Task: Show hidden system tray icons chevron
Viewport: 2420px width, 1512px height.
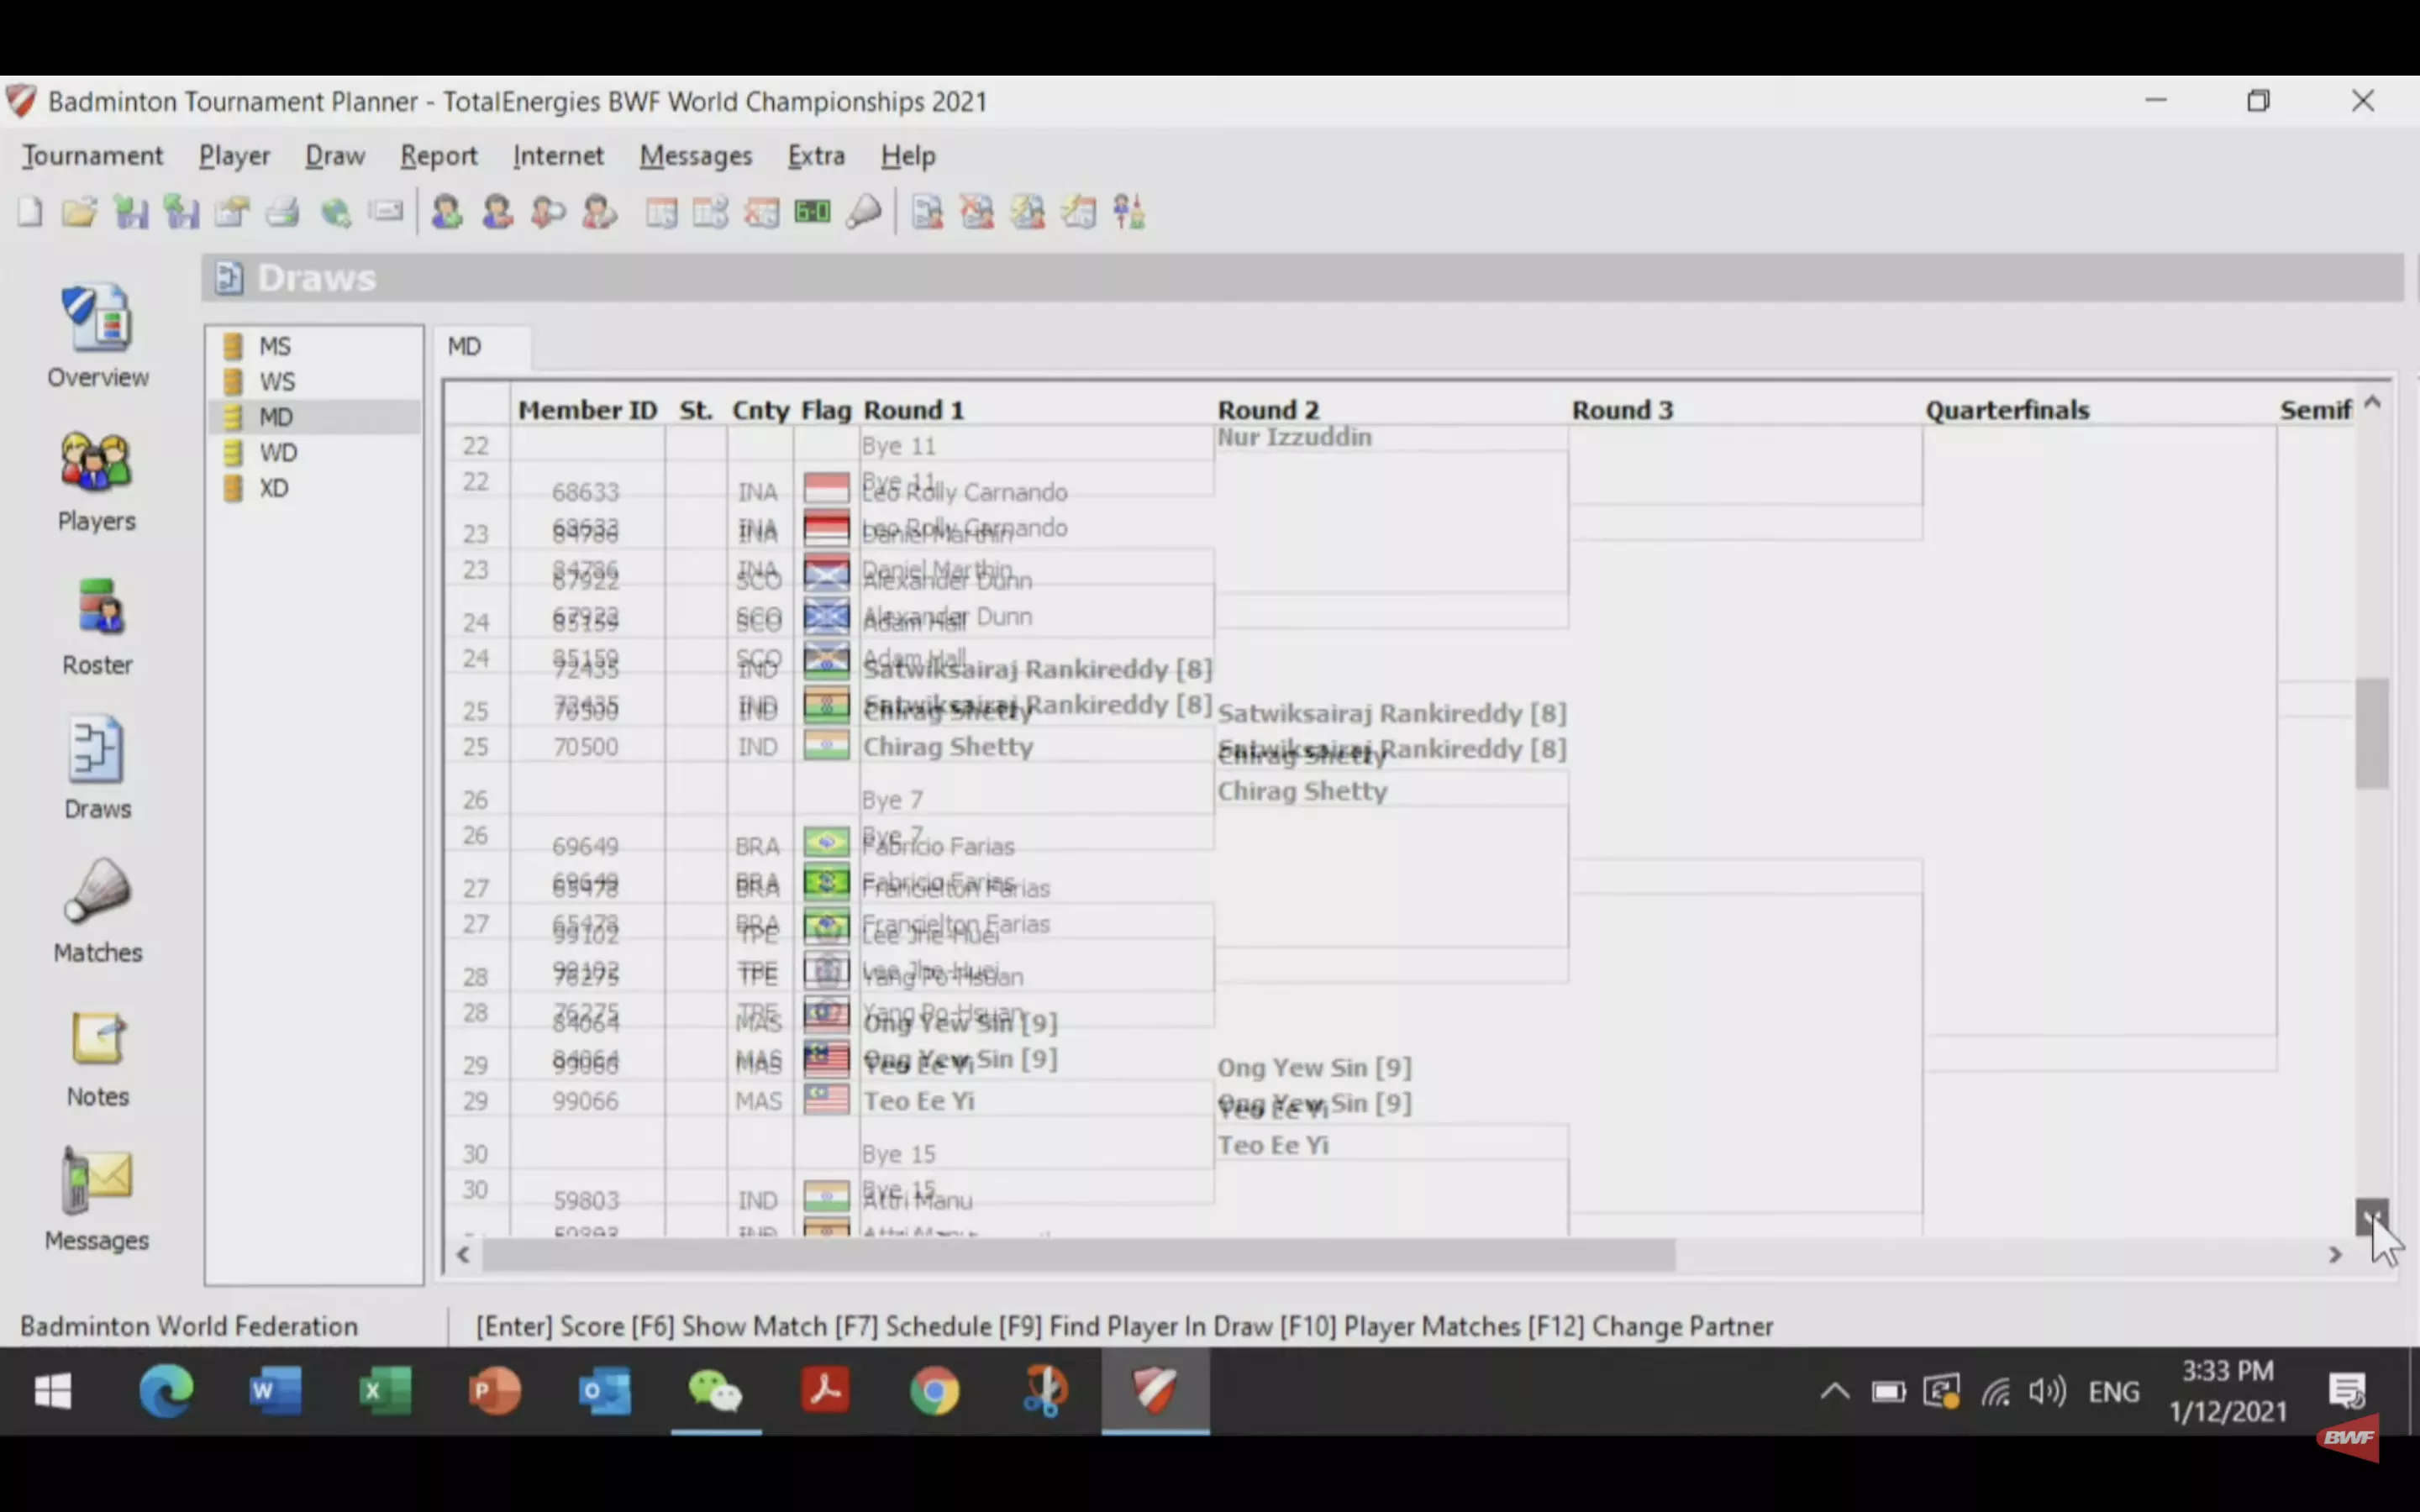Action: 1834,1391
